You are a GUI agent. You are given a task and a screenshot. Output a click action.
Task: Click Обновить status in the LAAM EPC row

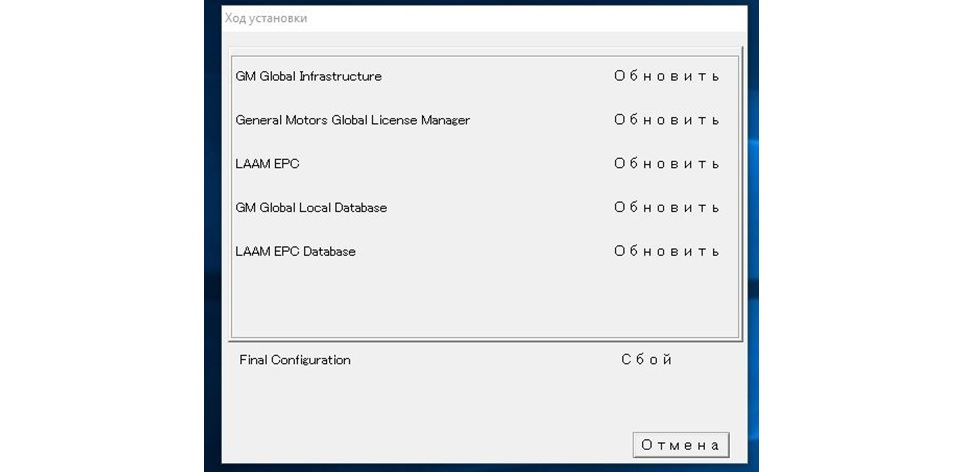(x=667, y=164)
